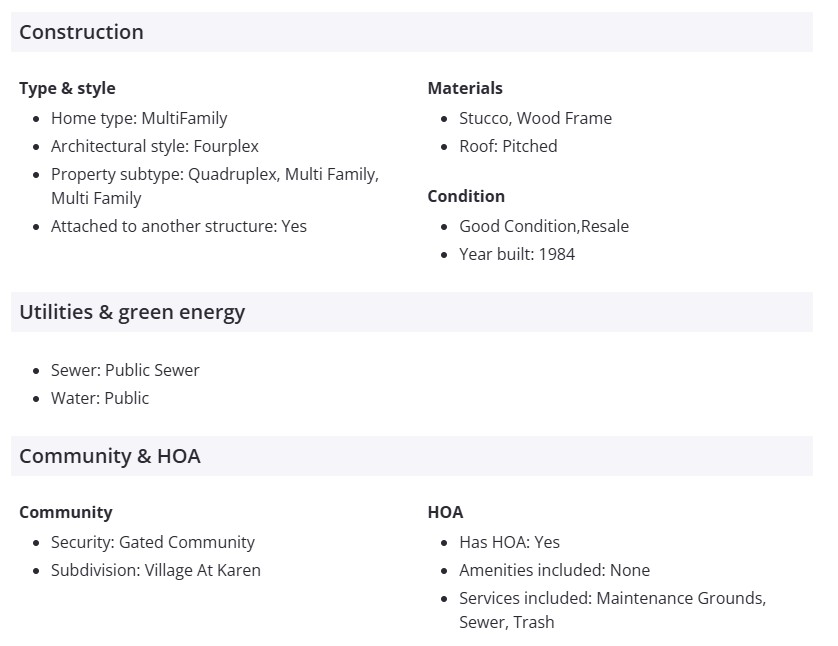
Task: Select the Roof: Pitched entry
Action: tap(508, 146)
